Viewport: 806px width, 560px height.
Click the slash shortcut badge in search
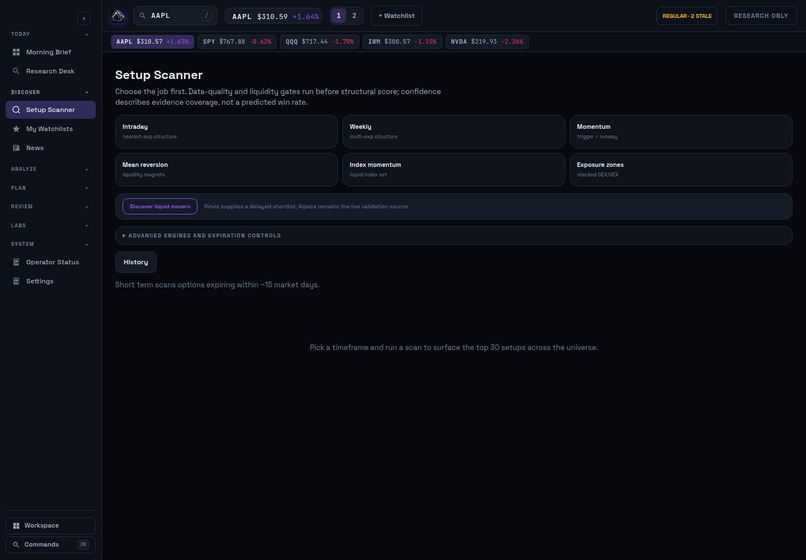coord(206,16)
